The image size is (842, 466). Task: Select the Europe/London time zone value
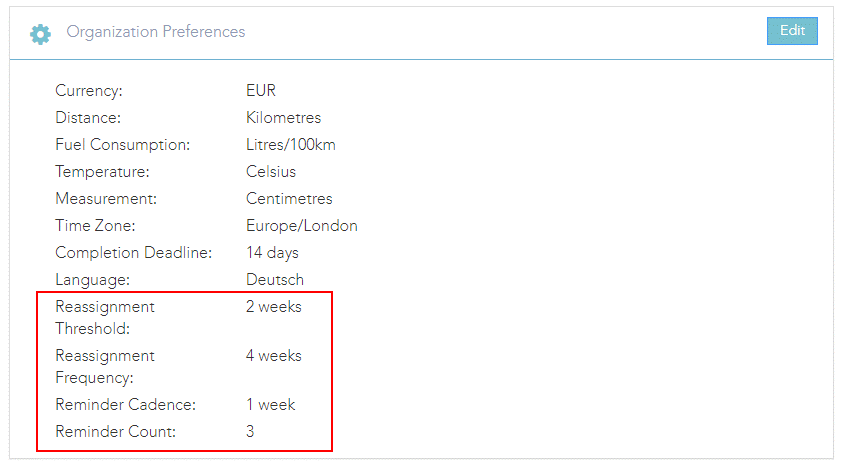(301, 226)
